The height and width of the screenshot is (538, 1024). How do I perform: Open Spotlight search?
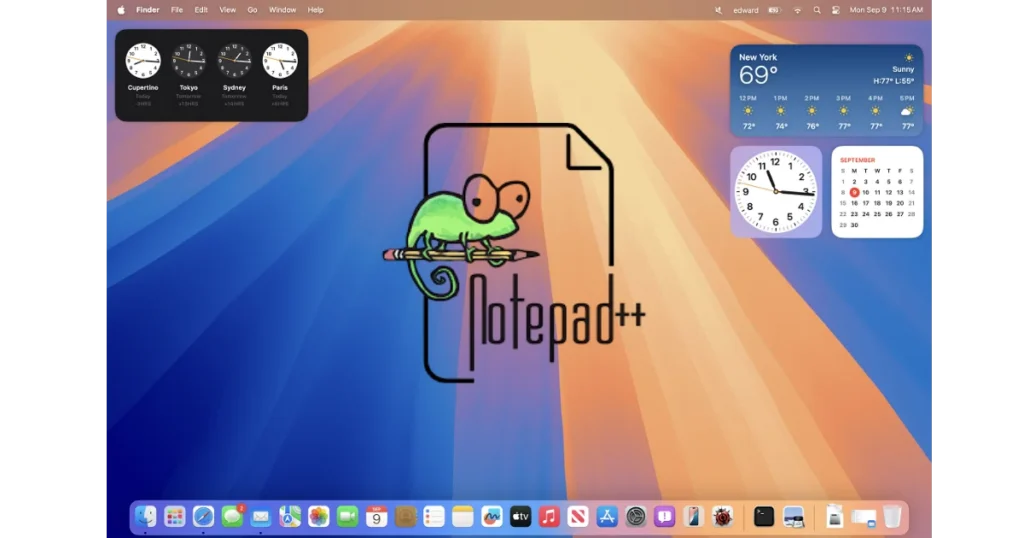(817, 10)
